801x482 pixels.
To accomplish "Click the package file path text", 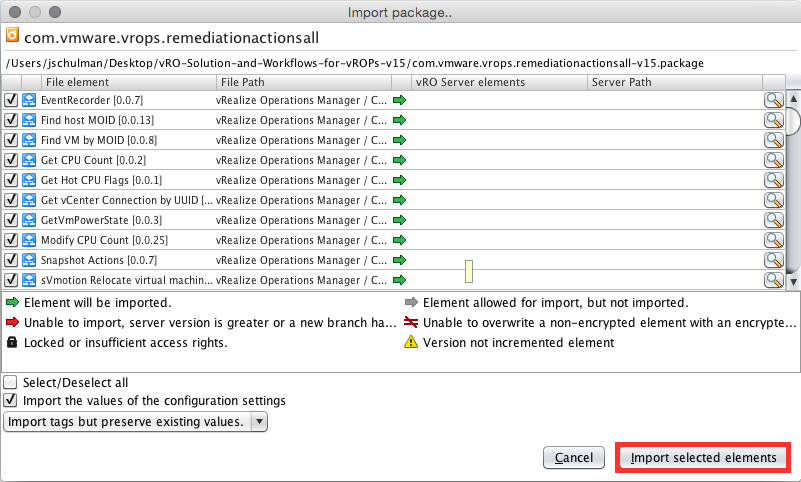I will click(x=355, y=63).
